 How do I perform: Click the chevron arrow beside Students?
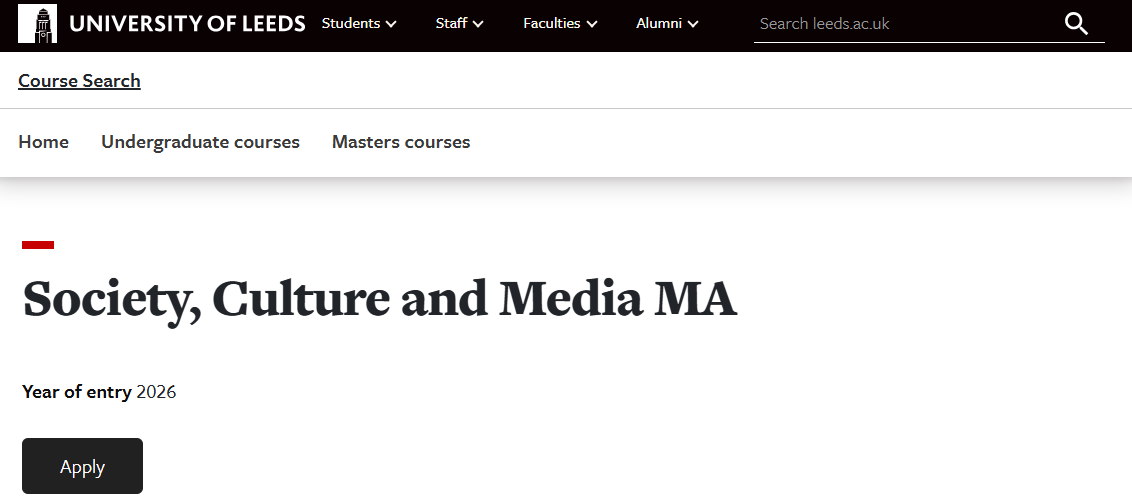(391, 24)
